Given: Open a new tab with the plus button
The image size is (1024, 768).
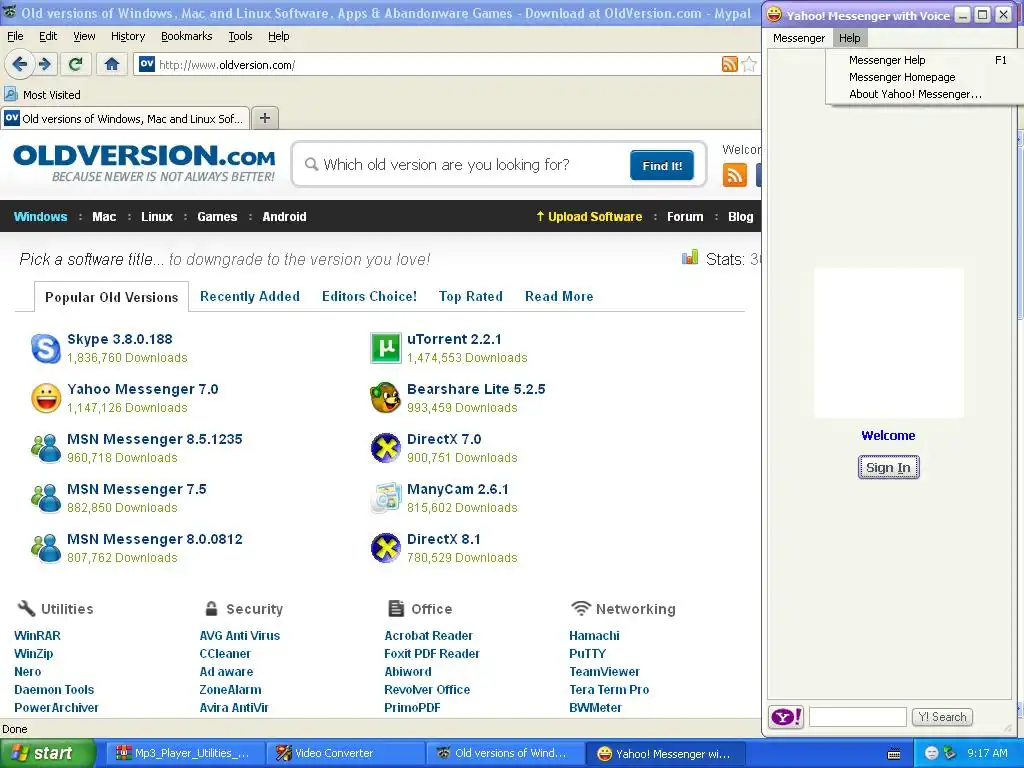Looking at the screenshot, I should point(264,118).
